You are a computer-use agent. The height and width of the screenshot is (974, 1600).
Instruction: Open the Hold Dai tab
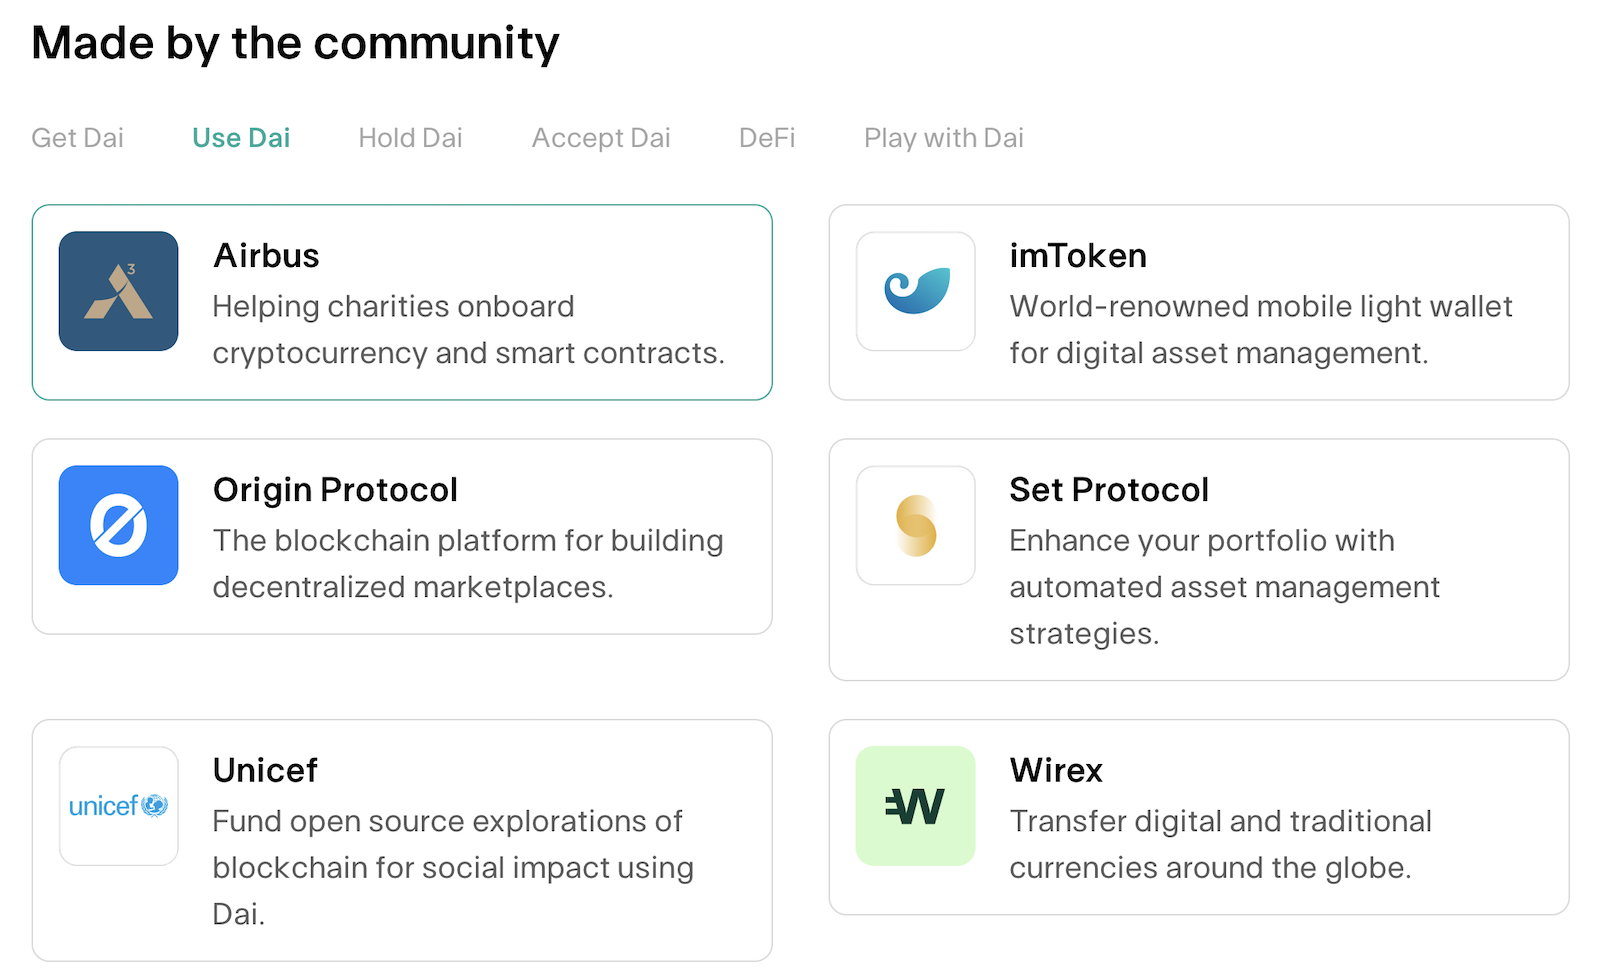pyautogui.click(x=410, y=138)
